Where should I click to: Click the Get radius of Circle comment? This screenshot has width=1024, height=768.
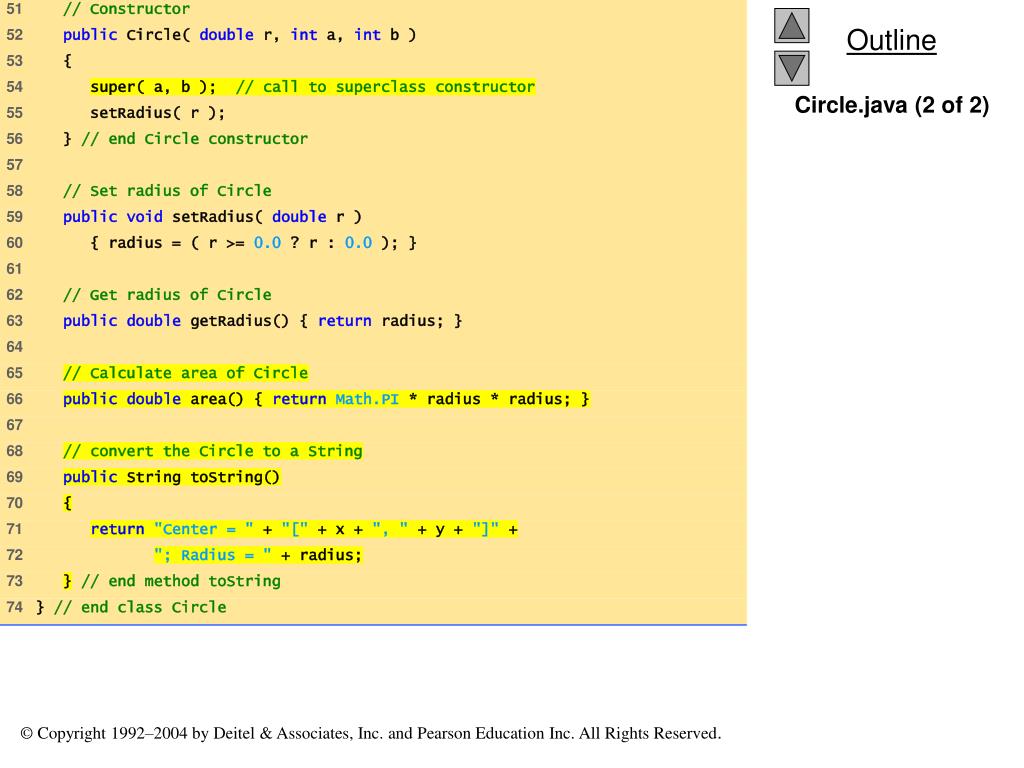(167, 295)
